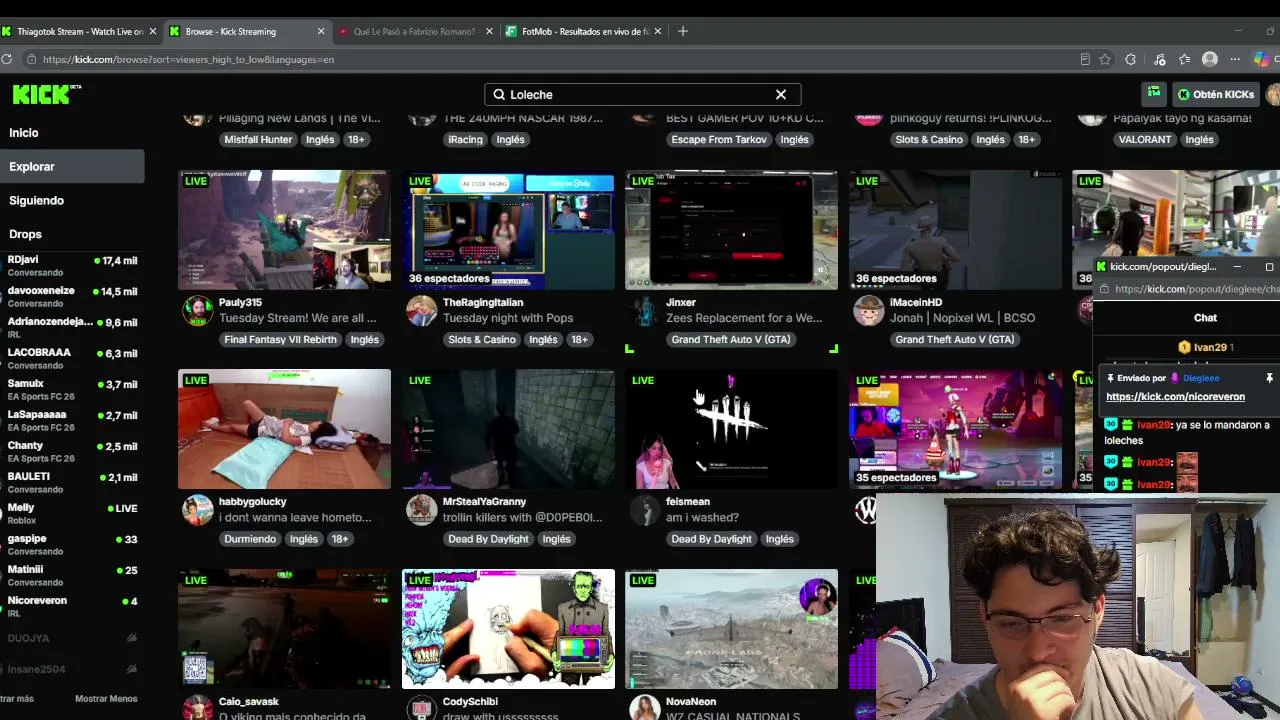Click the Final Fantasy VII Rebirth tag
The width and height of the screenshot is (1280, 720).
coord(280,339)
